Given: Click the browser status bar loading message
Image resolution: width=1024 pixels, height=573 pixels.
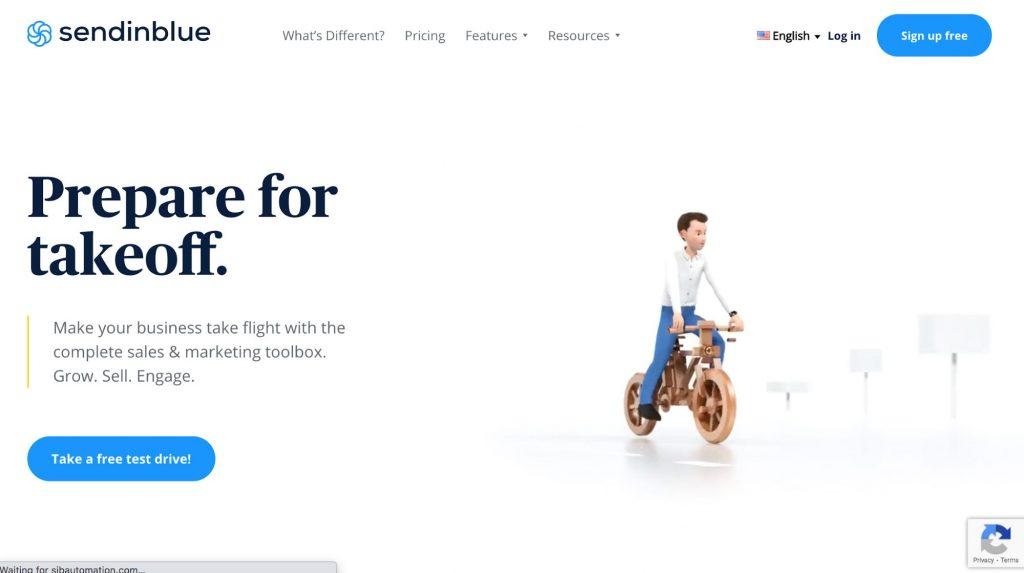Looking at the screenshot, I should point(72,568).
